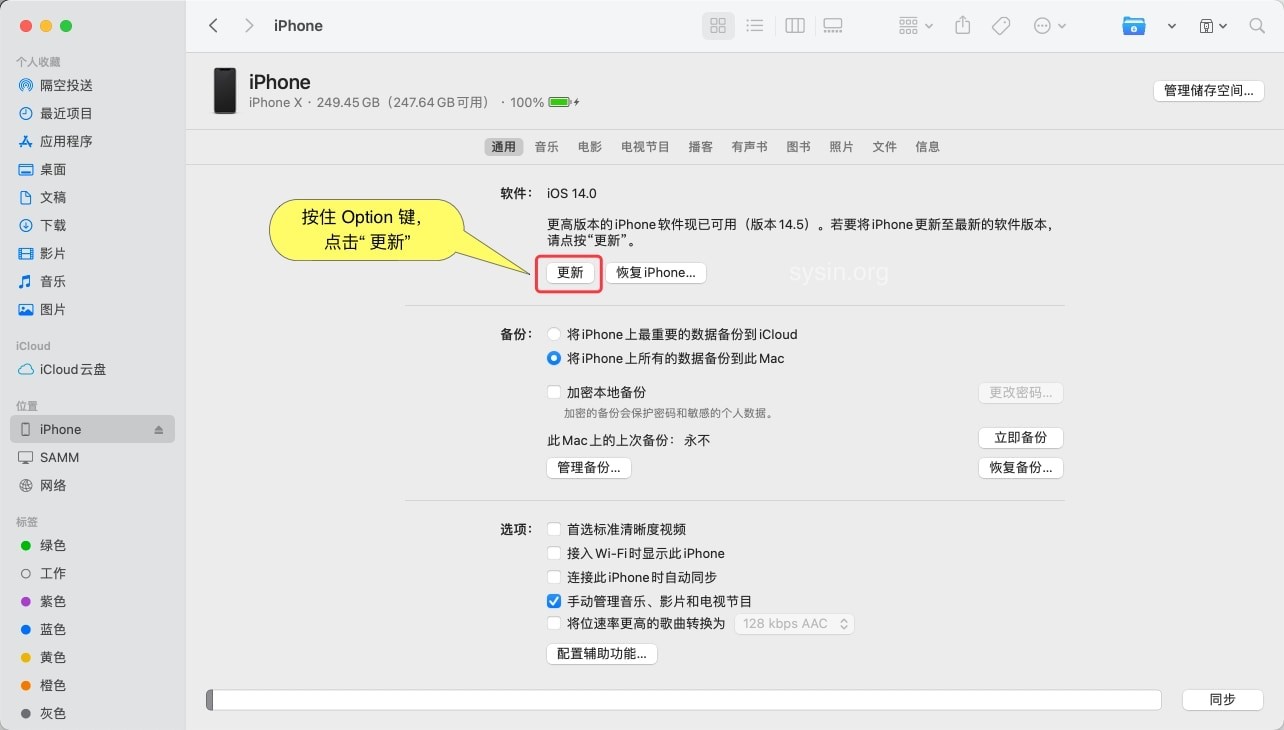Expand the chevron next to blue folder
Viewport: 1284px width, 730px height.
tap(1171, 27)
